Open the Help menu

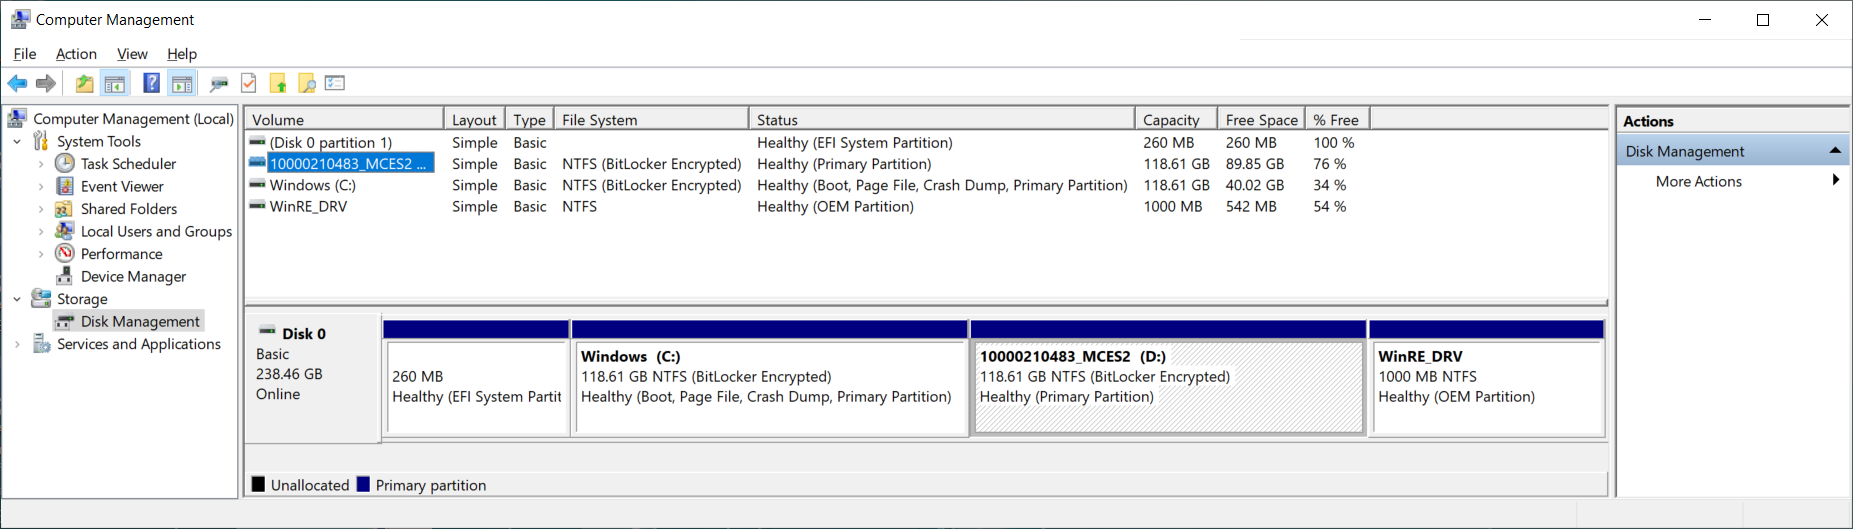click(182, 54)
